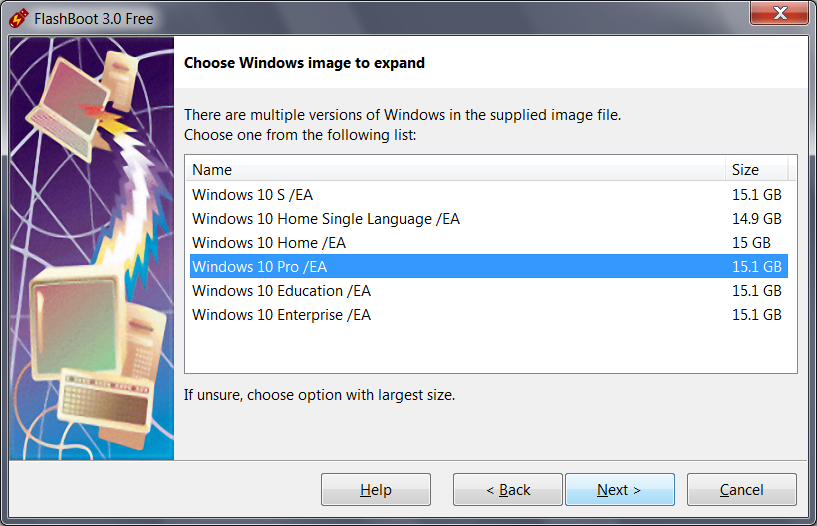Select Windows 10 S /EA entry
Screen dimensions: 817x526
point(252,195)
